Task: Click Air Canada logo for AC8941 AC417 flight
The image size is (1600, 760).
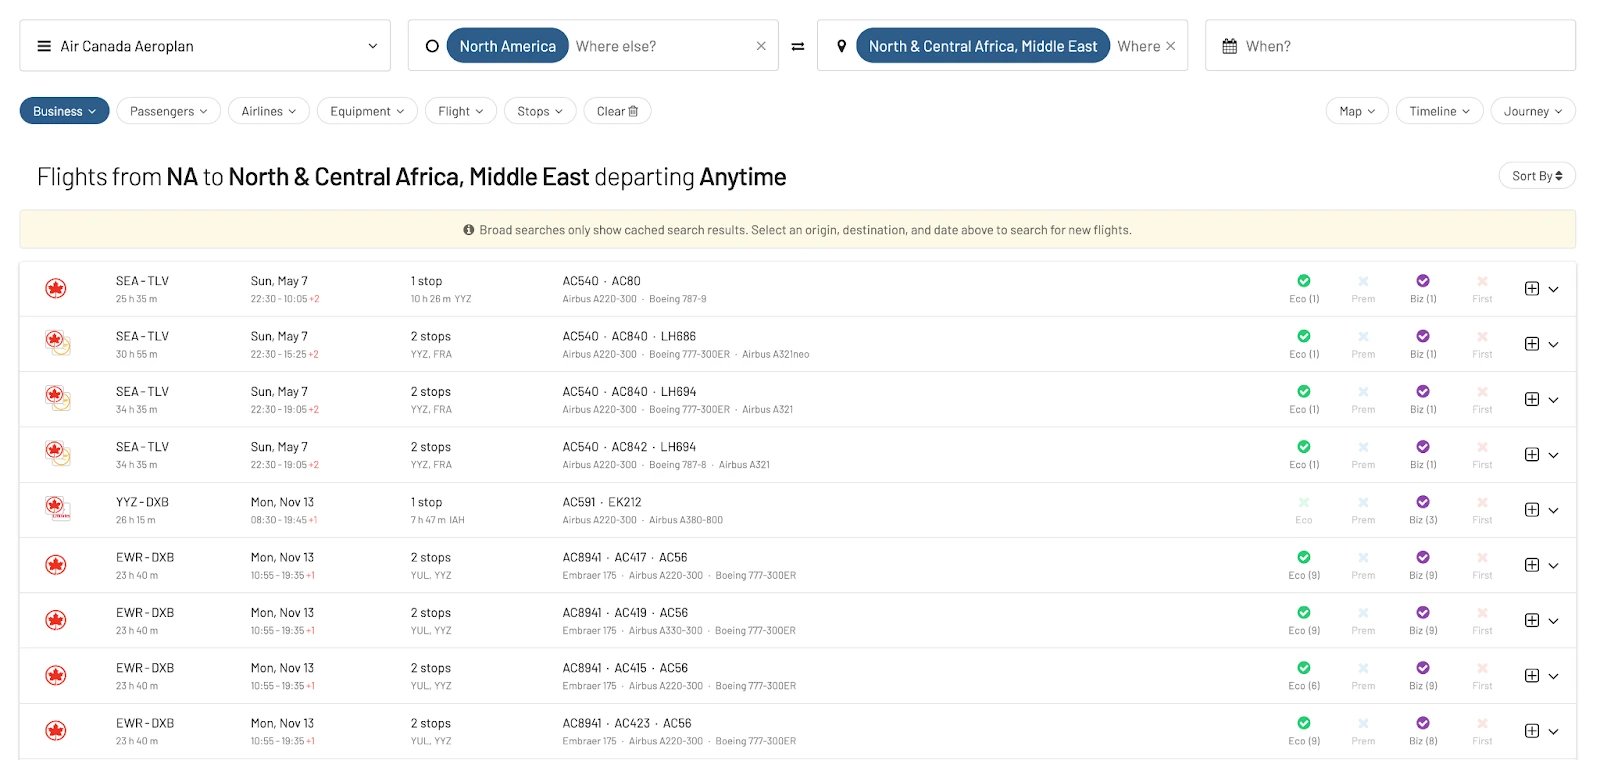Action: 56,565
